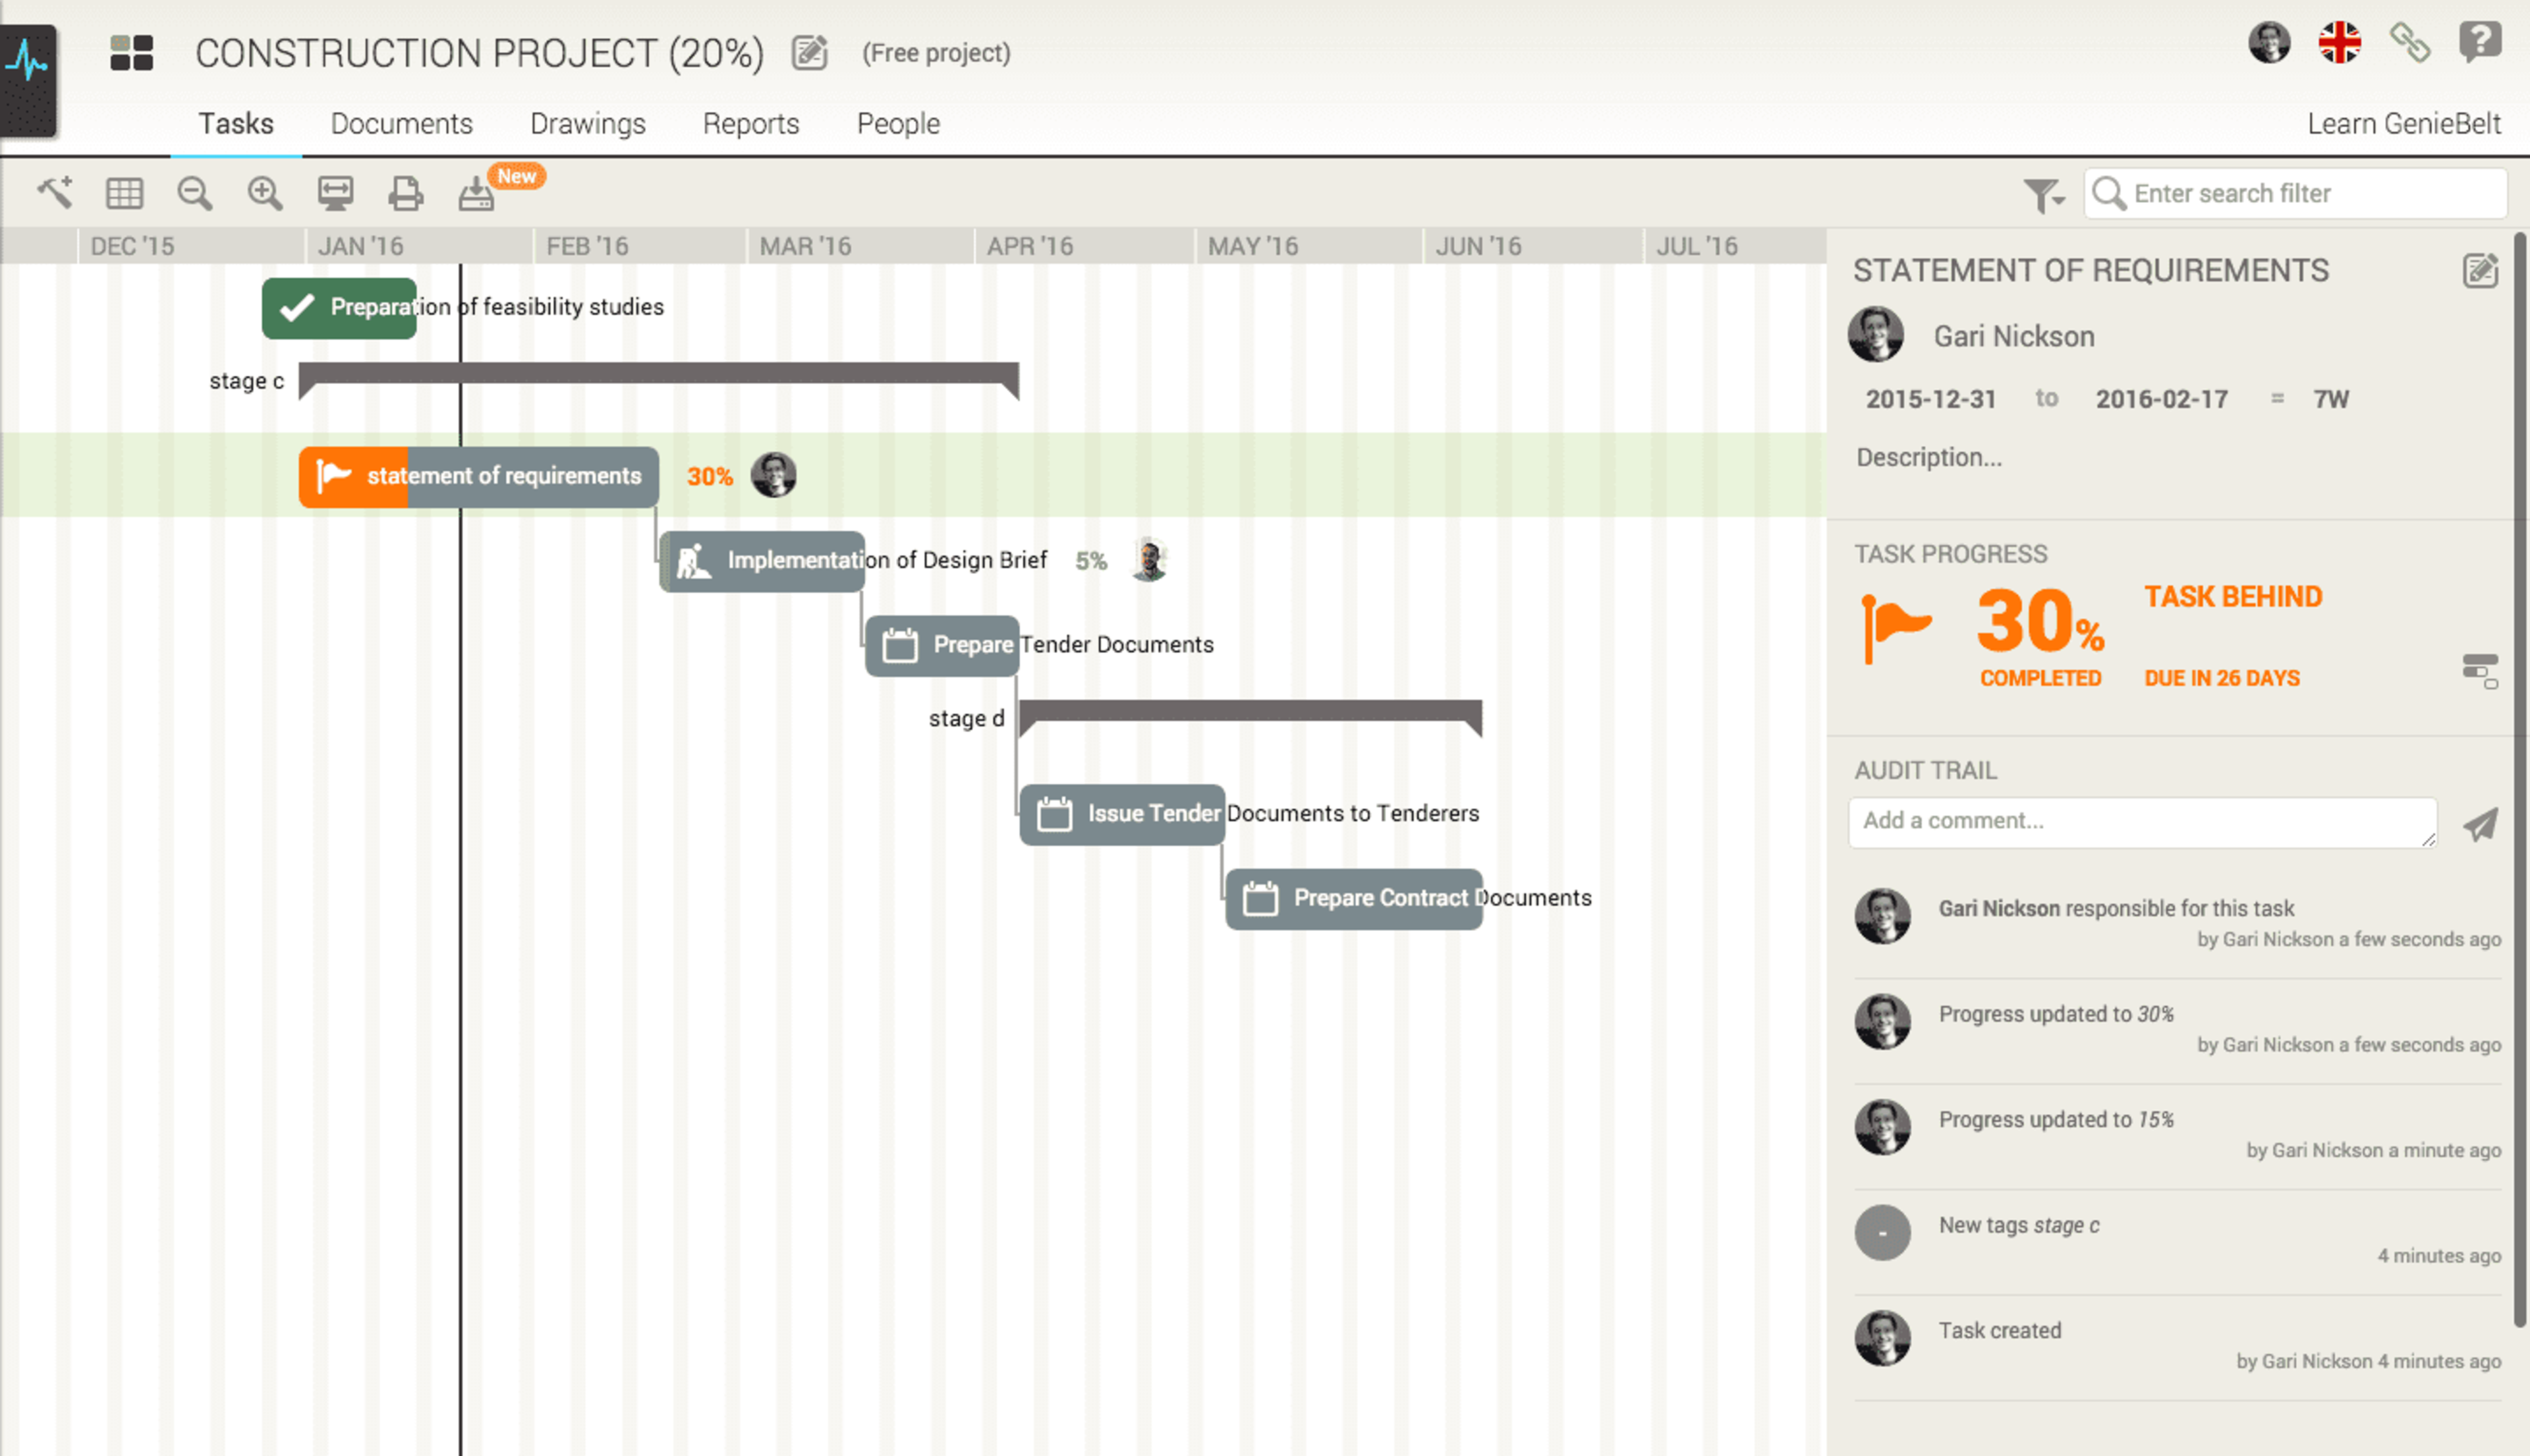Click the 30% progress bar on statement of requirements
Screen dimensions: 2530x1456
pyautogui.click(x=355, y=477)
